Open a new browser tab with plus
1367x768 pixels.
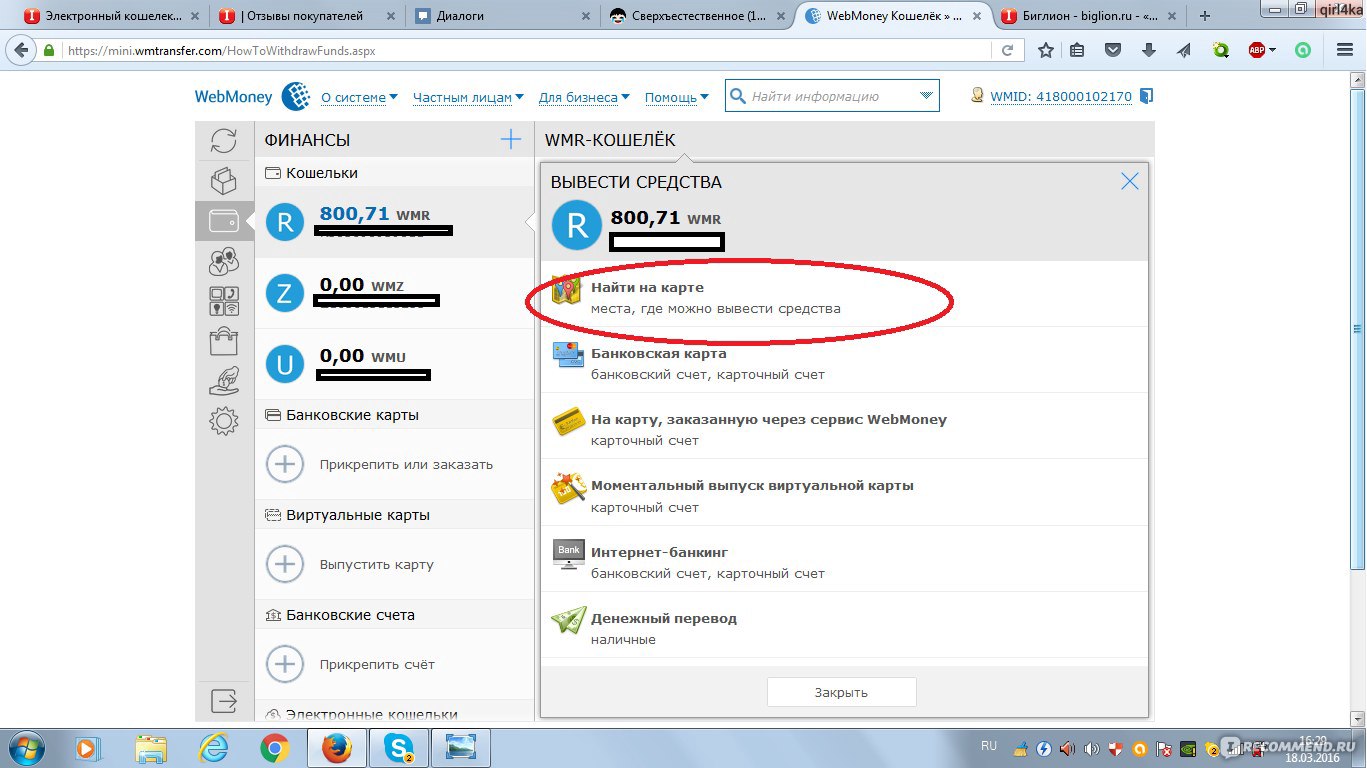point(1204,16)
